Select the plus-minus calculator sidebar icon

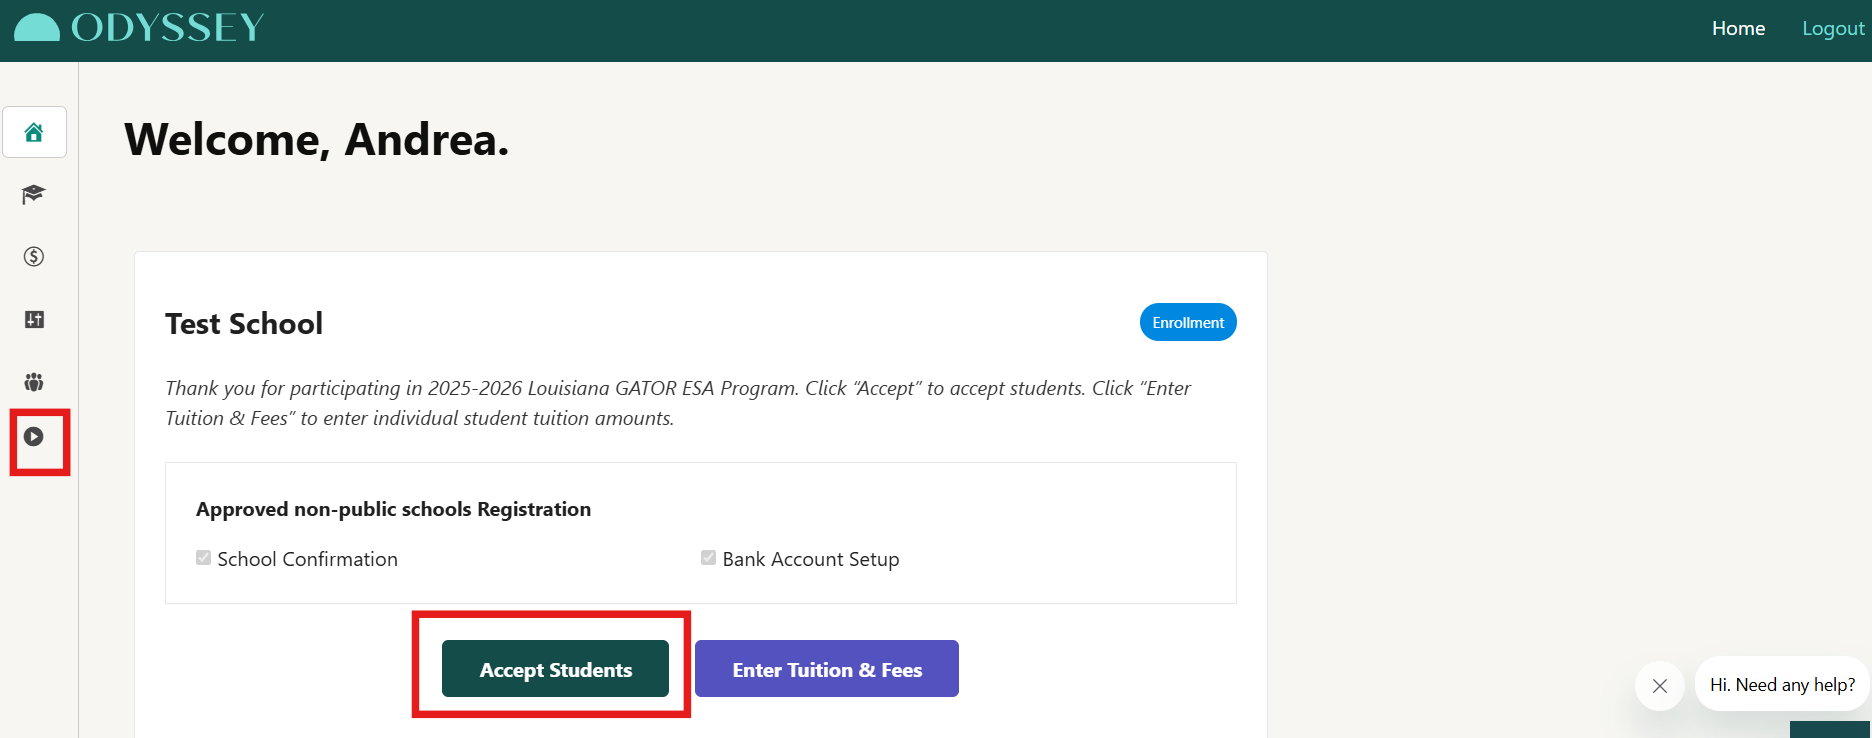(x=34, y=319)
